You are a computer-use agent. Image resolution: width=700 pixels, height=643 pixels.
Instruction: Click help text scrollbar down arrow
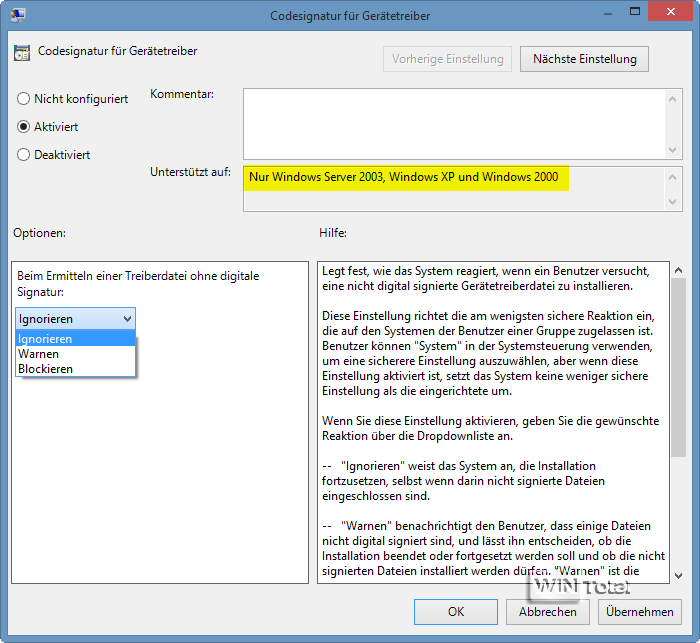[x=678, y=576]
